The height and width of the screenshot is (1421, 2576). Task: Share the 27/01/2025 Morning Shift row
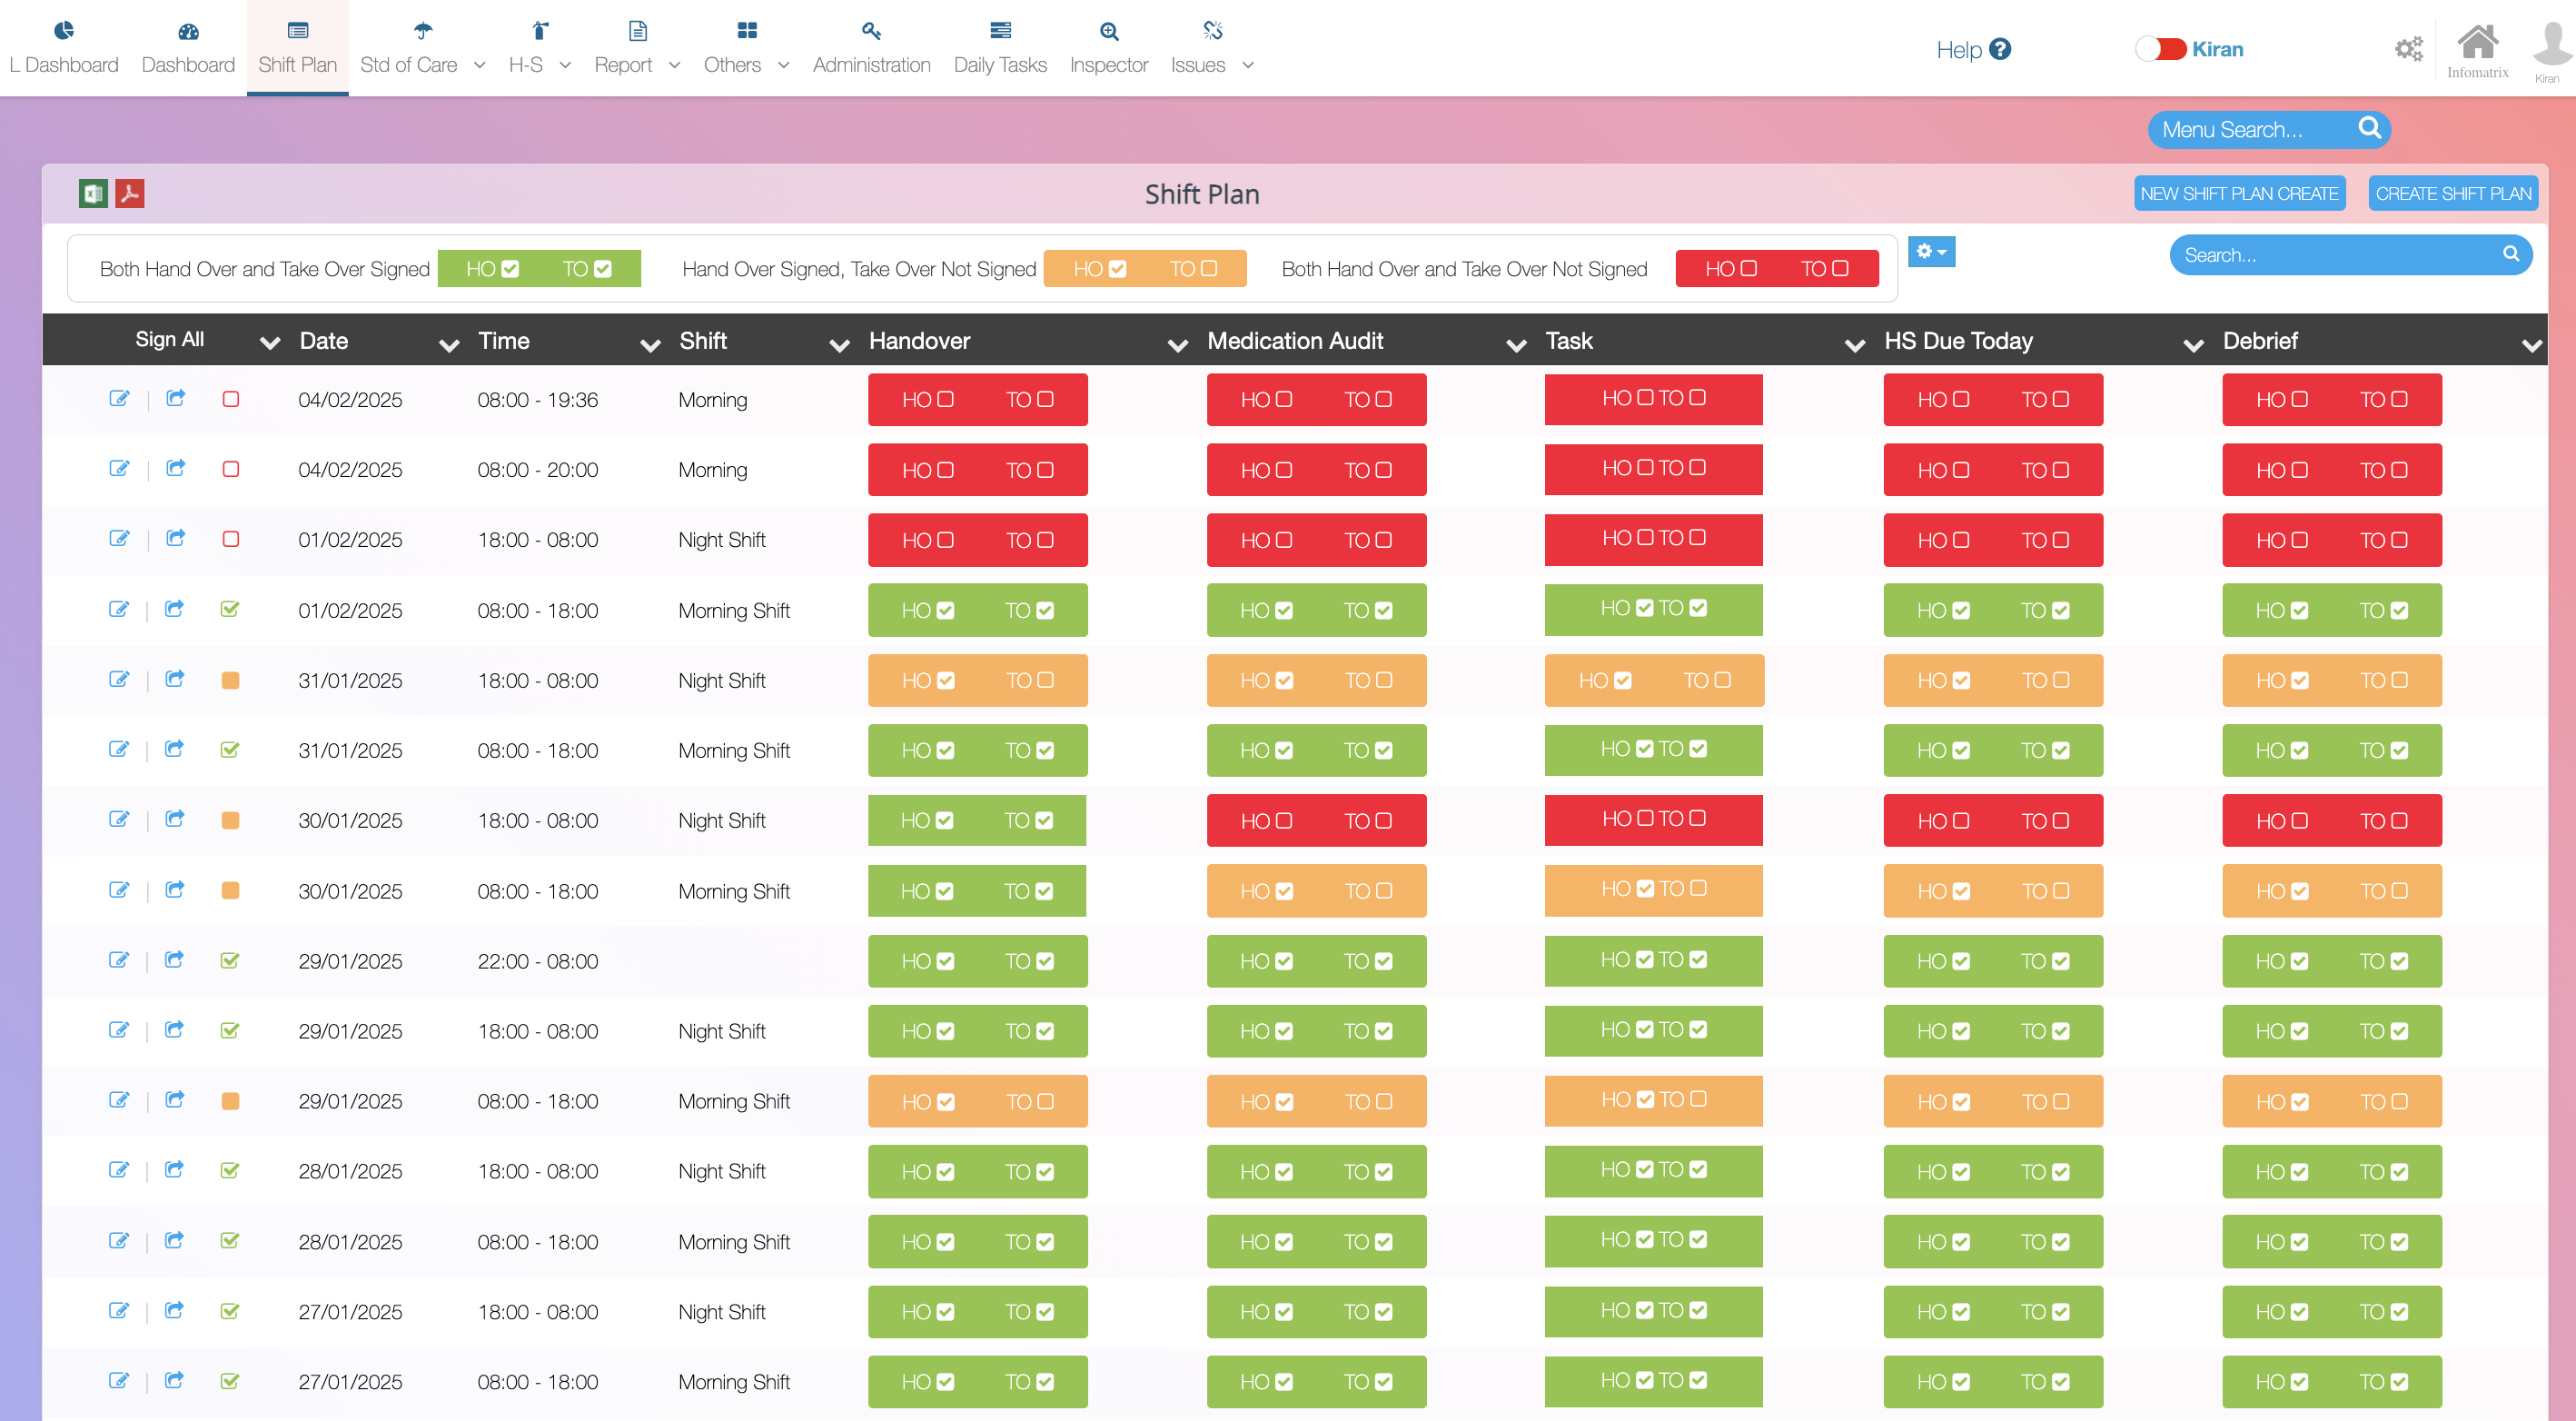click(x=175, y=1380)
